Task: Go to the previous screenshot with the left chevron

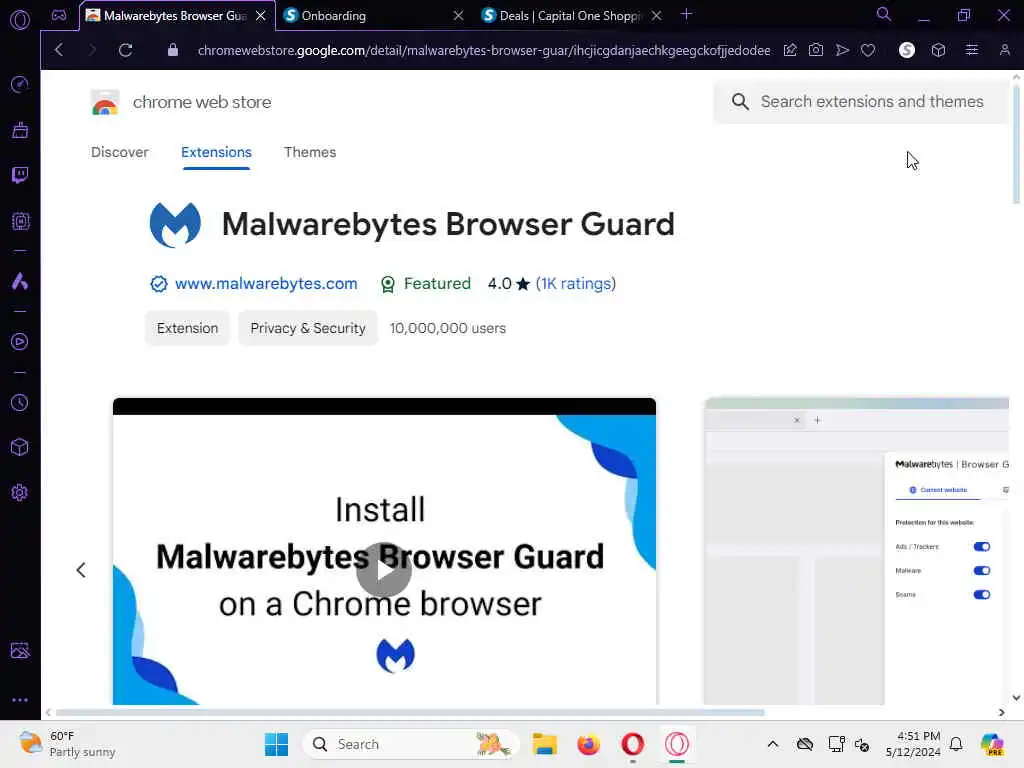Action: (x=81, y=570)
